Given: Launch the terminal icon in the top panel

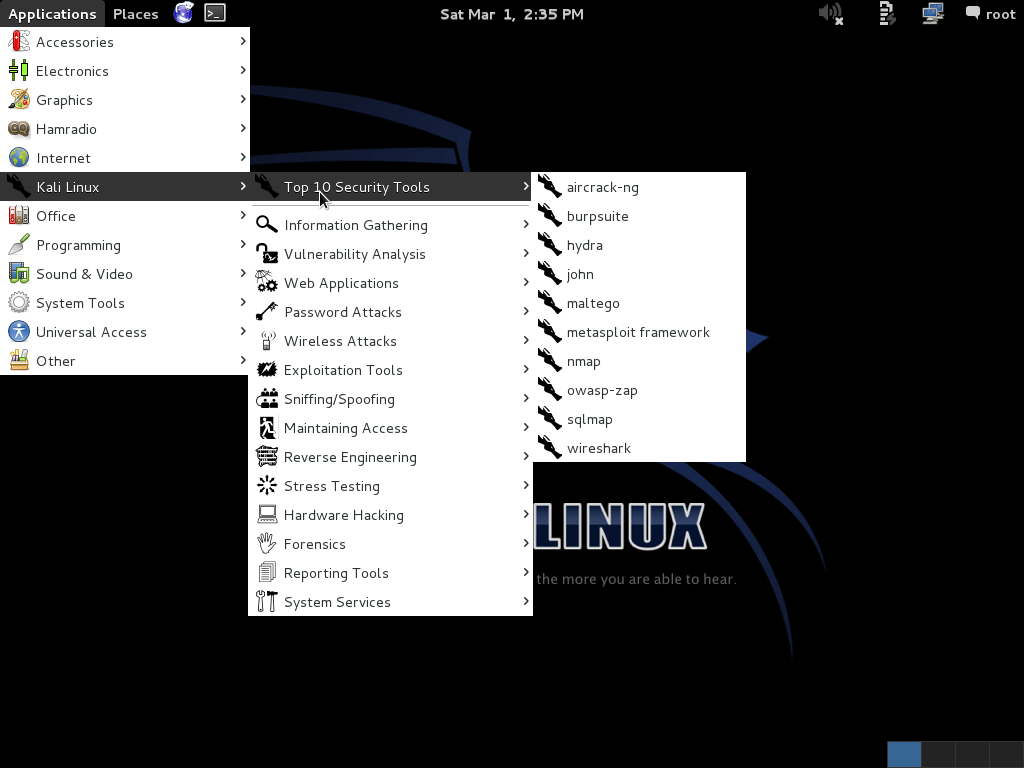Looking at the screenshot, I should click(215, 13).
